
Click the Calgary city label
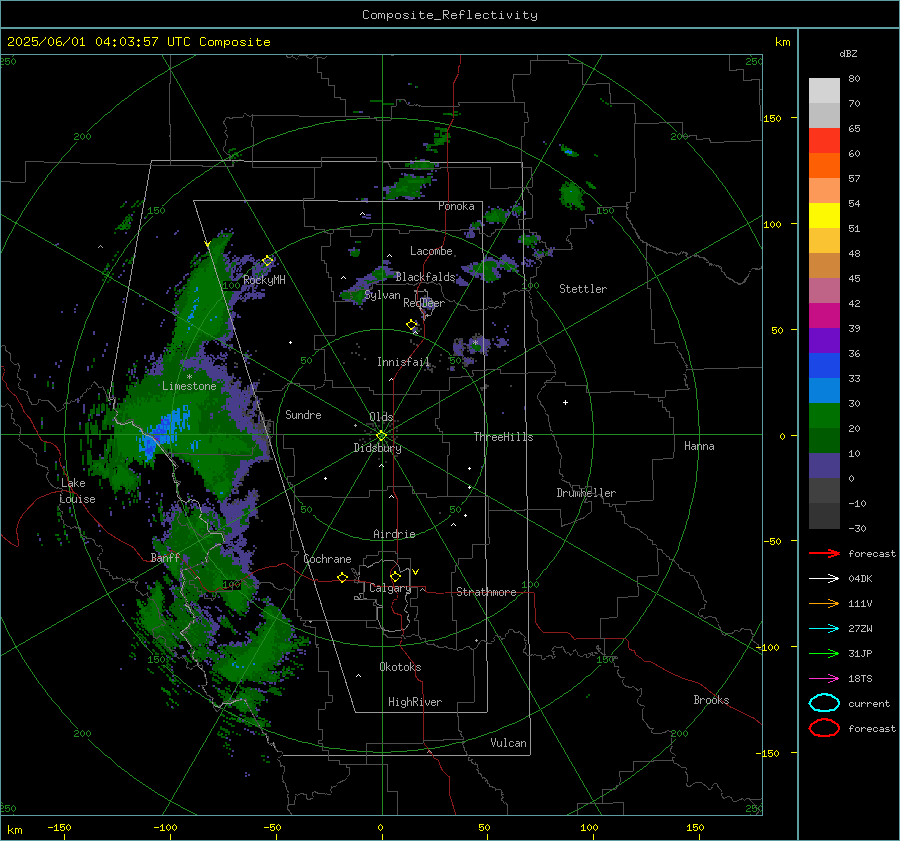coord(390,588)
